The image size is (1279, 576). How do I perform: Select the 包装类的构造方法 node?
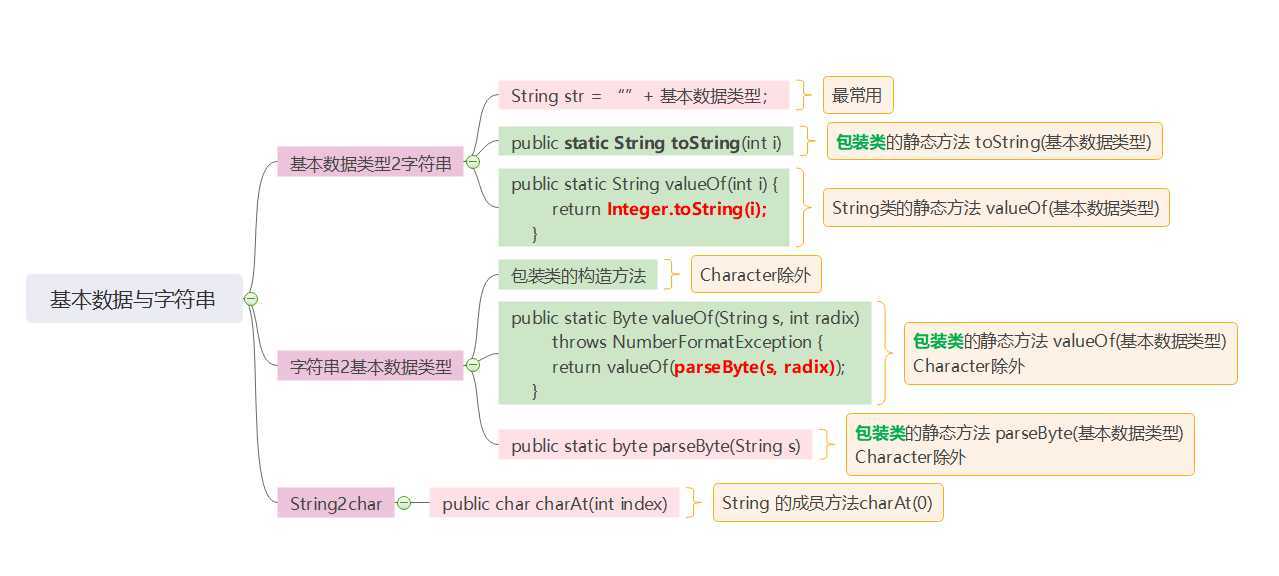tap(578, 275)
